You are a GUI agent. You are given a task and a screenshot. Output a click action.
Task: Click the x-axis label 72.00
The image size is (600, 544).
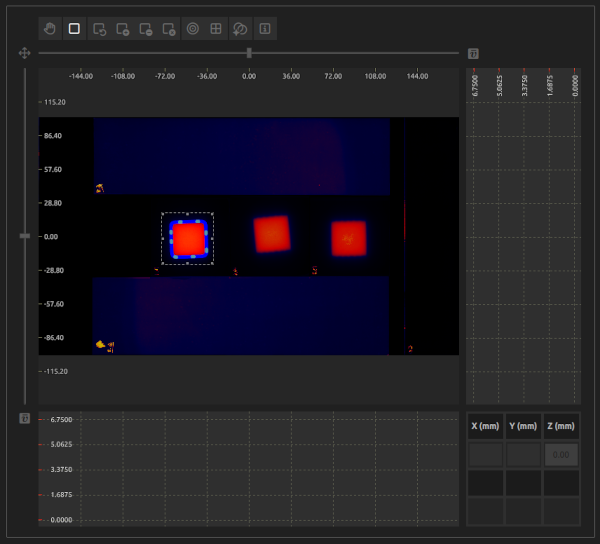(333, 77)
